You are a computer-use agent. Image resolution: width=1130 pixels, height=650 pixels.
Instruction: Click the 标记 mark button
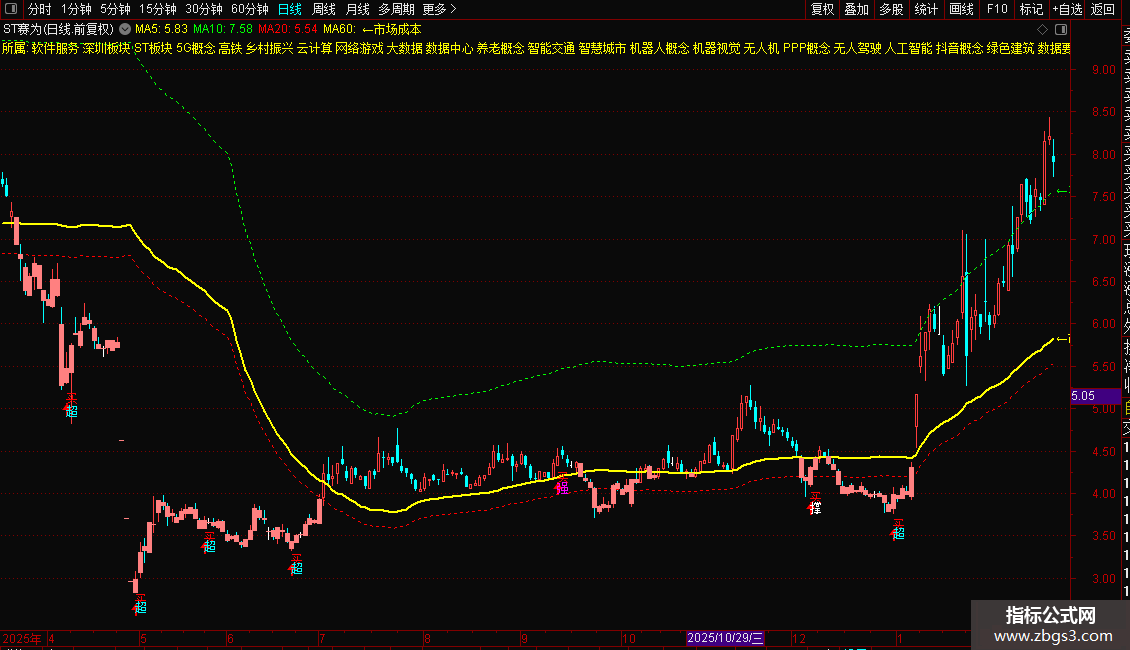tap(1031, 9)
